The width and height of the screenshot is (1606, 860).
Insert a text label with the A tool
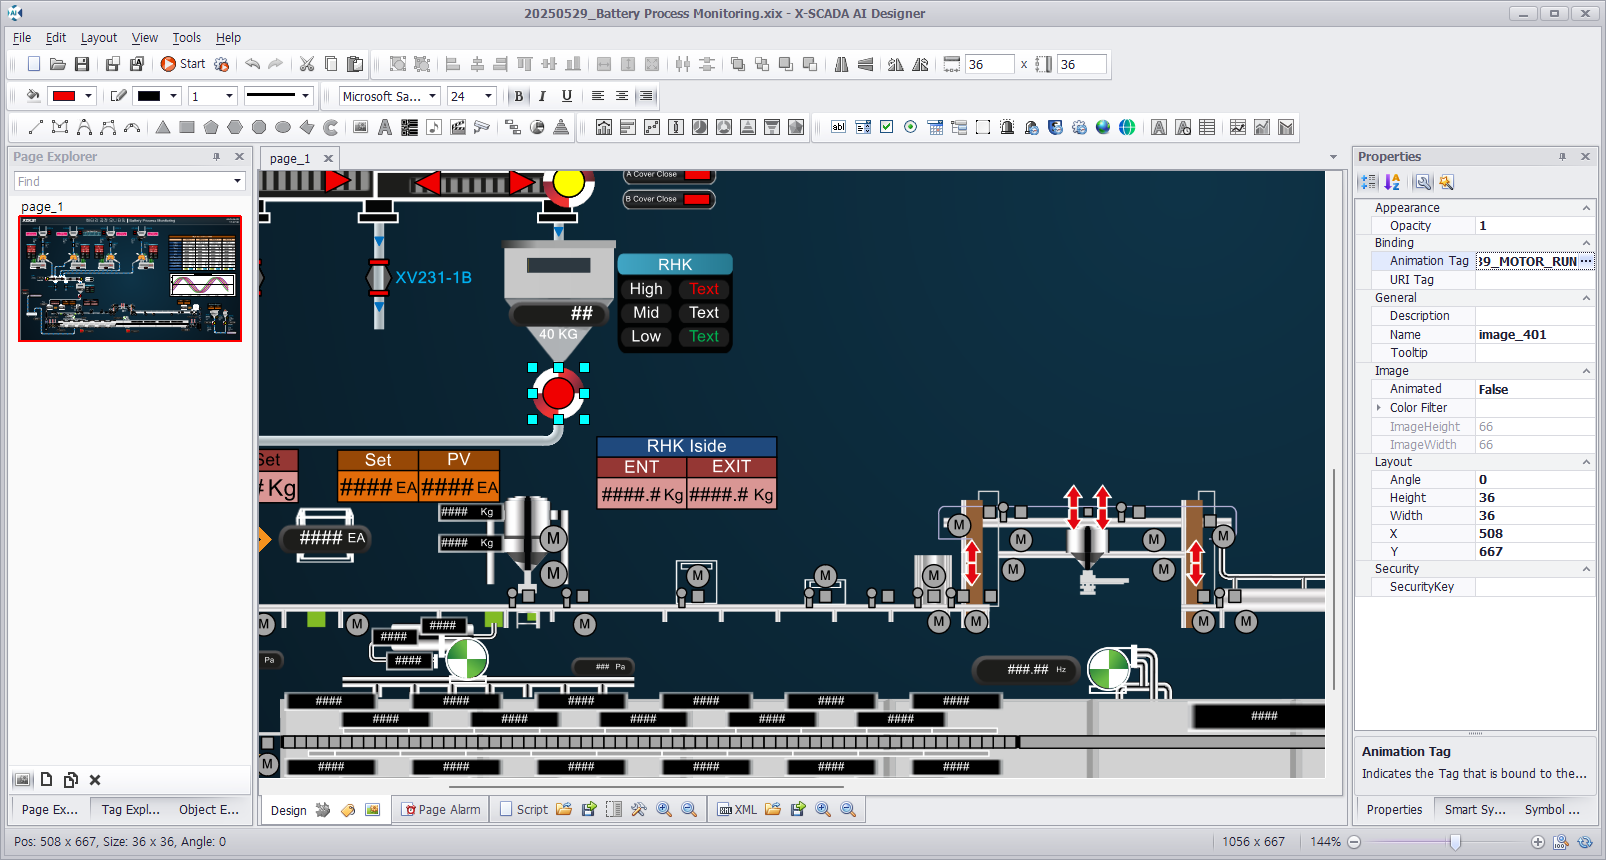coord(385,127)
